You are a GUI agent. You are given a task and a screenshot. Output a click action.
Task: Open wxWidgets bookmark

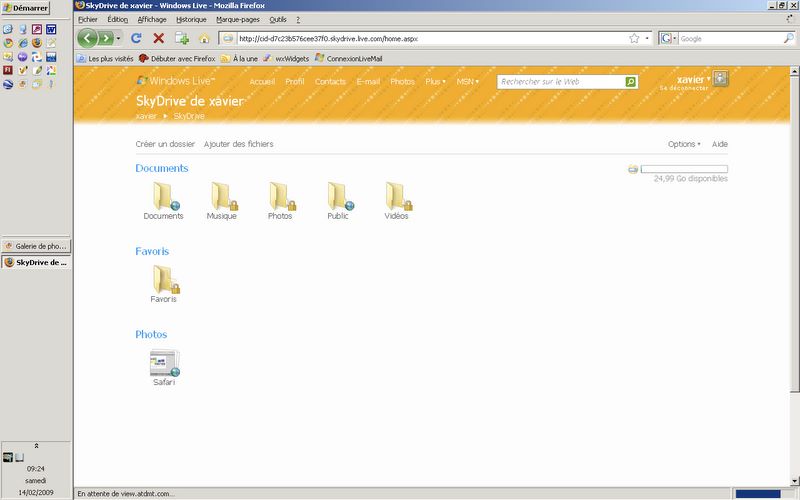pyautogui.click(x=286, y=59)
